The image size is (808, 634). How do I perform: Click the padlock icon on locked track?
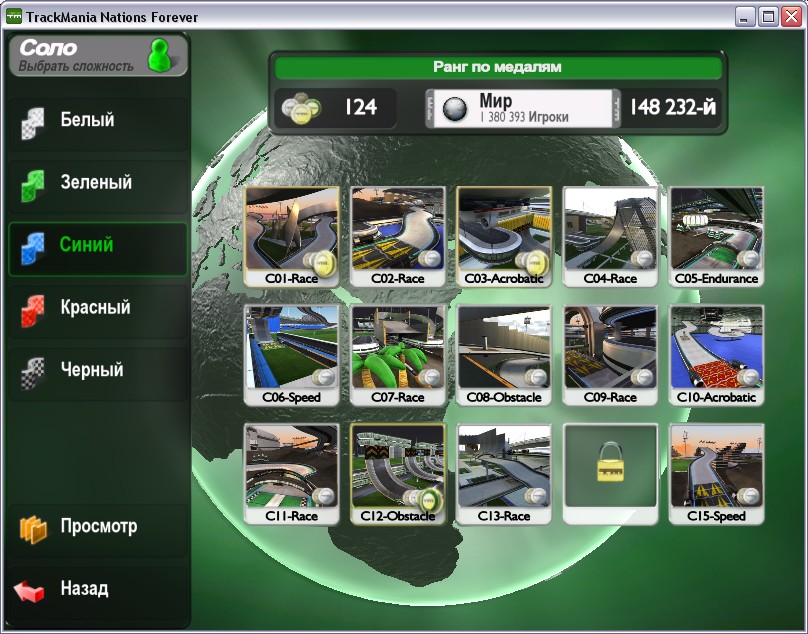pos(610,465)
